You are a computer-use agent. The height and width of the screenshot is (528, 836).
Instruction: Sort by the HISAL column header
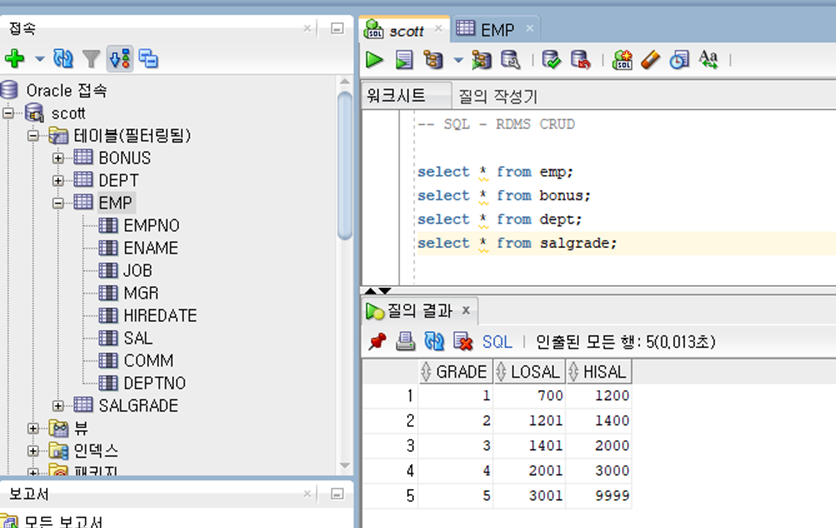(599, 372)
